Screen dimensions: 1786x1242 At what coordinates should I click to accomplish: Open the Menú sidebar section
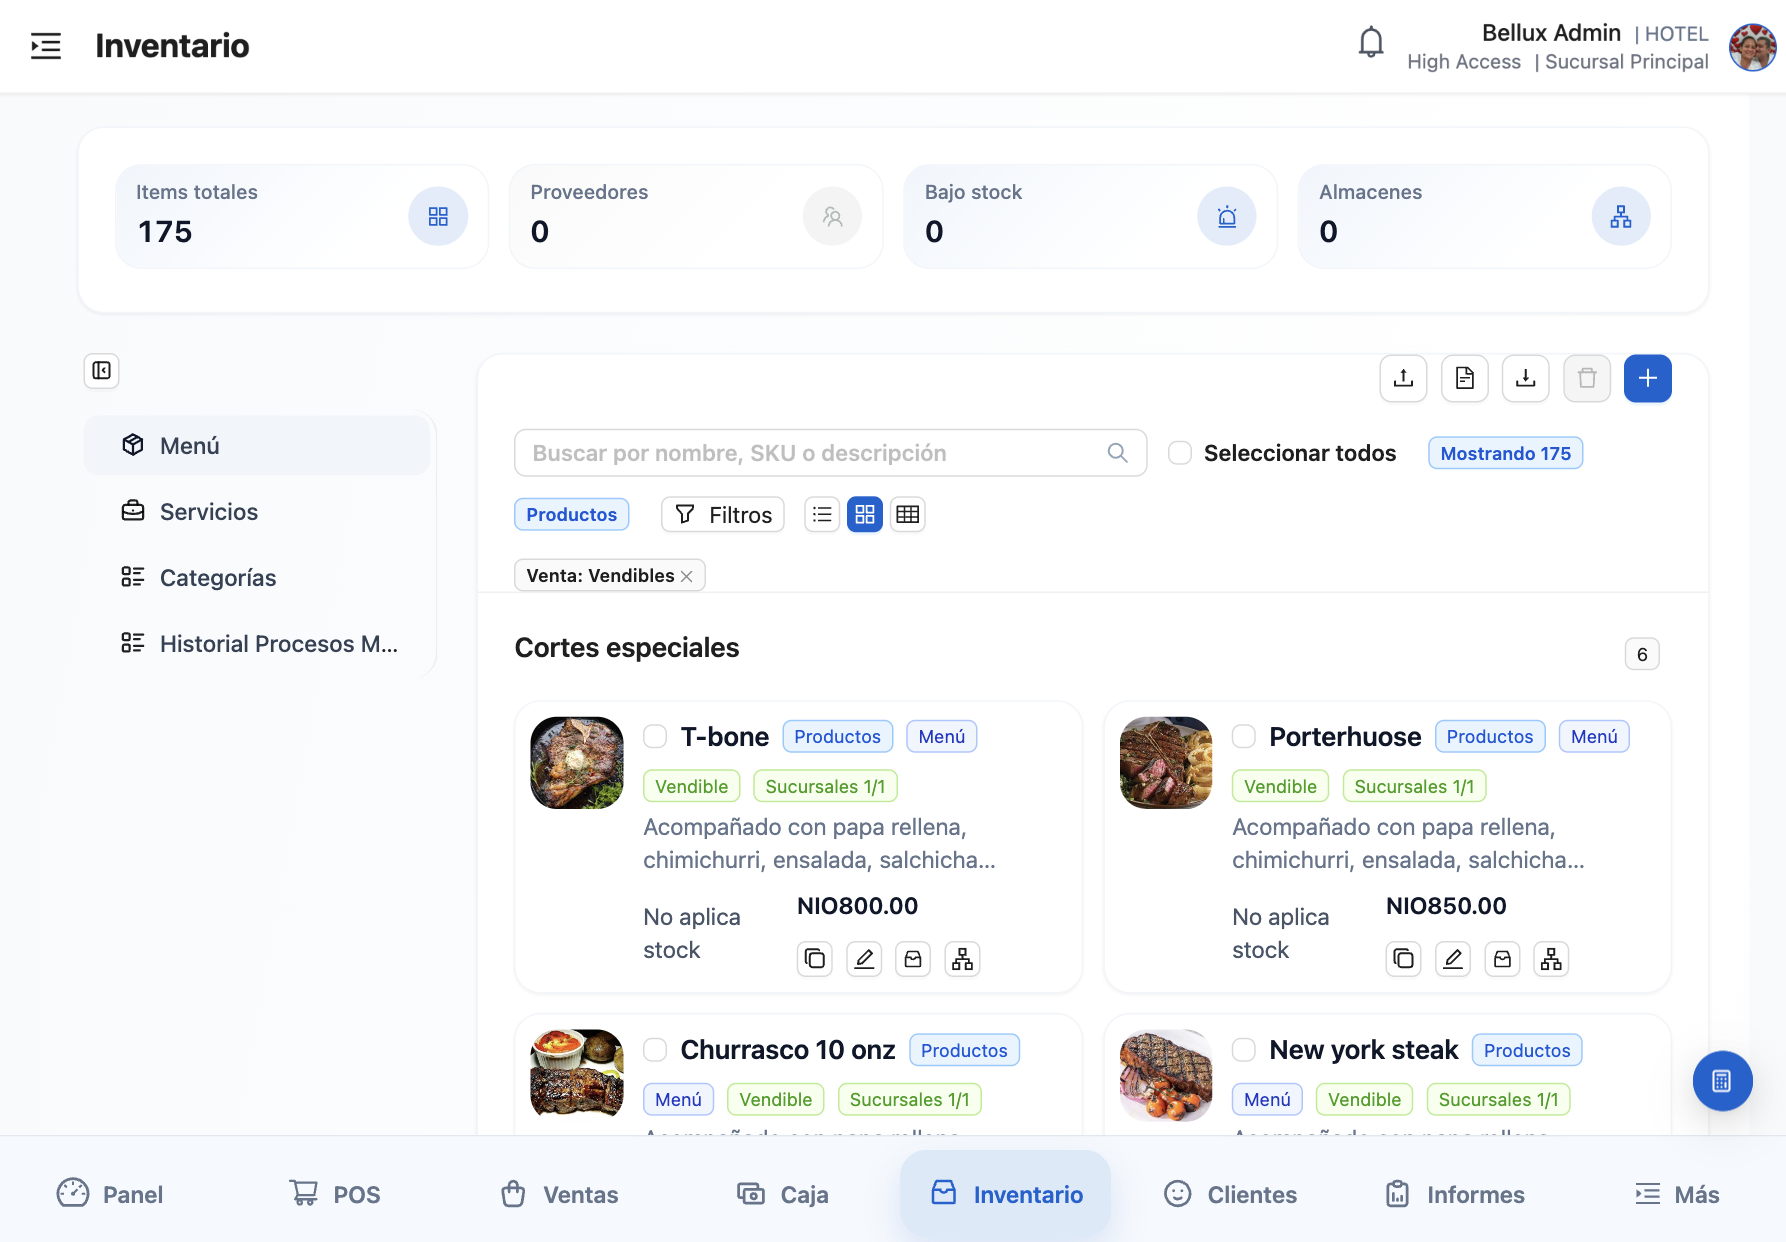(257, 445)
